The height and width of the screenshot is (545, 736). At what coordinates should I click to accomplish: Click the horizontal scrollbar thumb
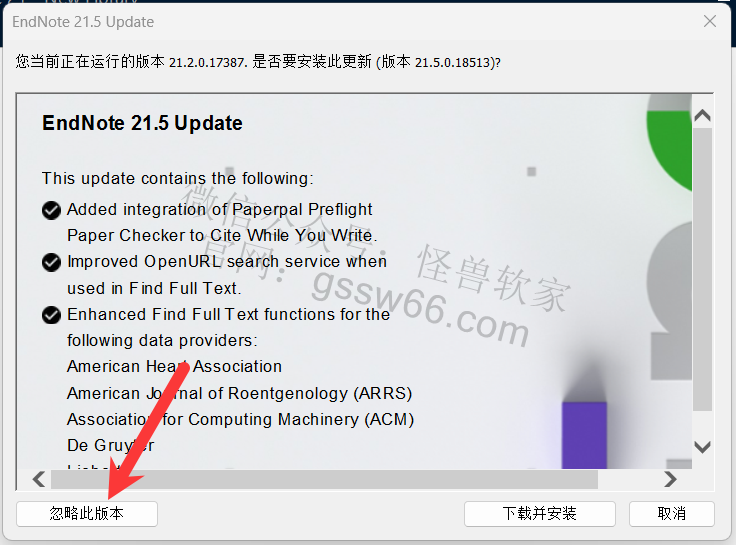click(324, 479)
